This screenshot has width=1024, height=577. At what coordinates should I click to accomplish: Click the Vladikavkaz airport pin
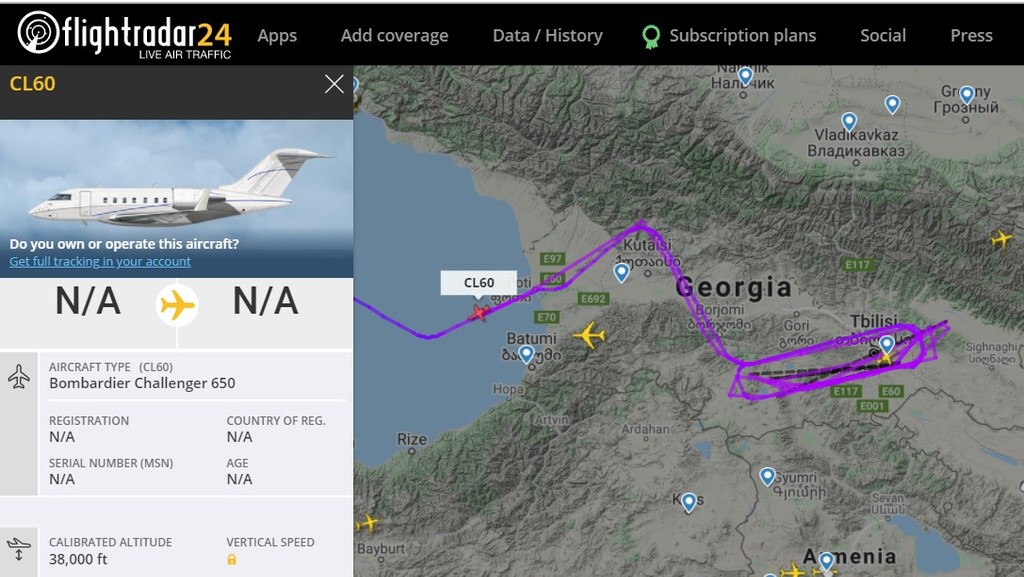(x=849, y=122)
